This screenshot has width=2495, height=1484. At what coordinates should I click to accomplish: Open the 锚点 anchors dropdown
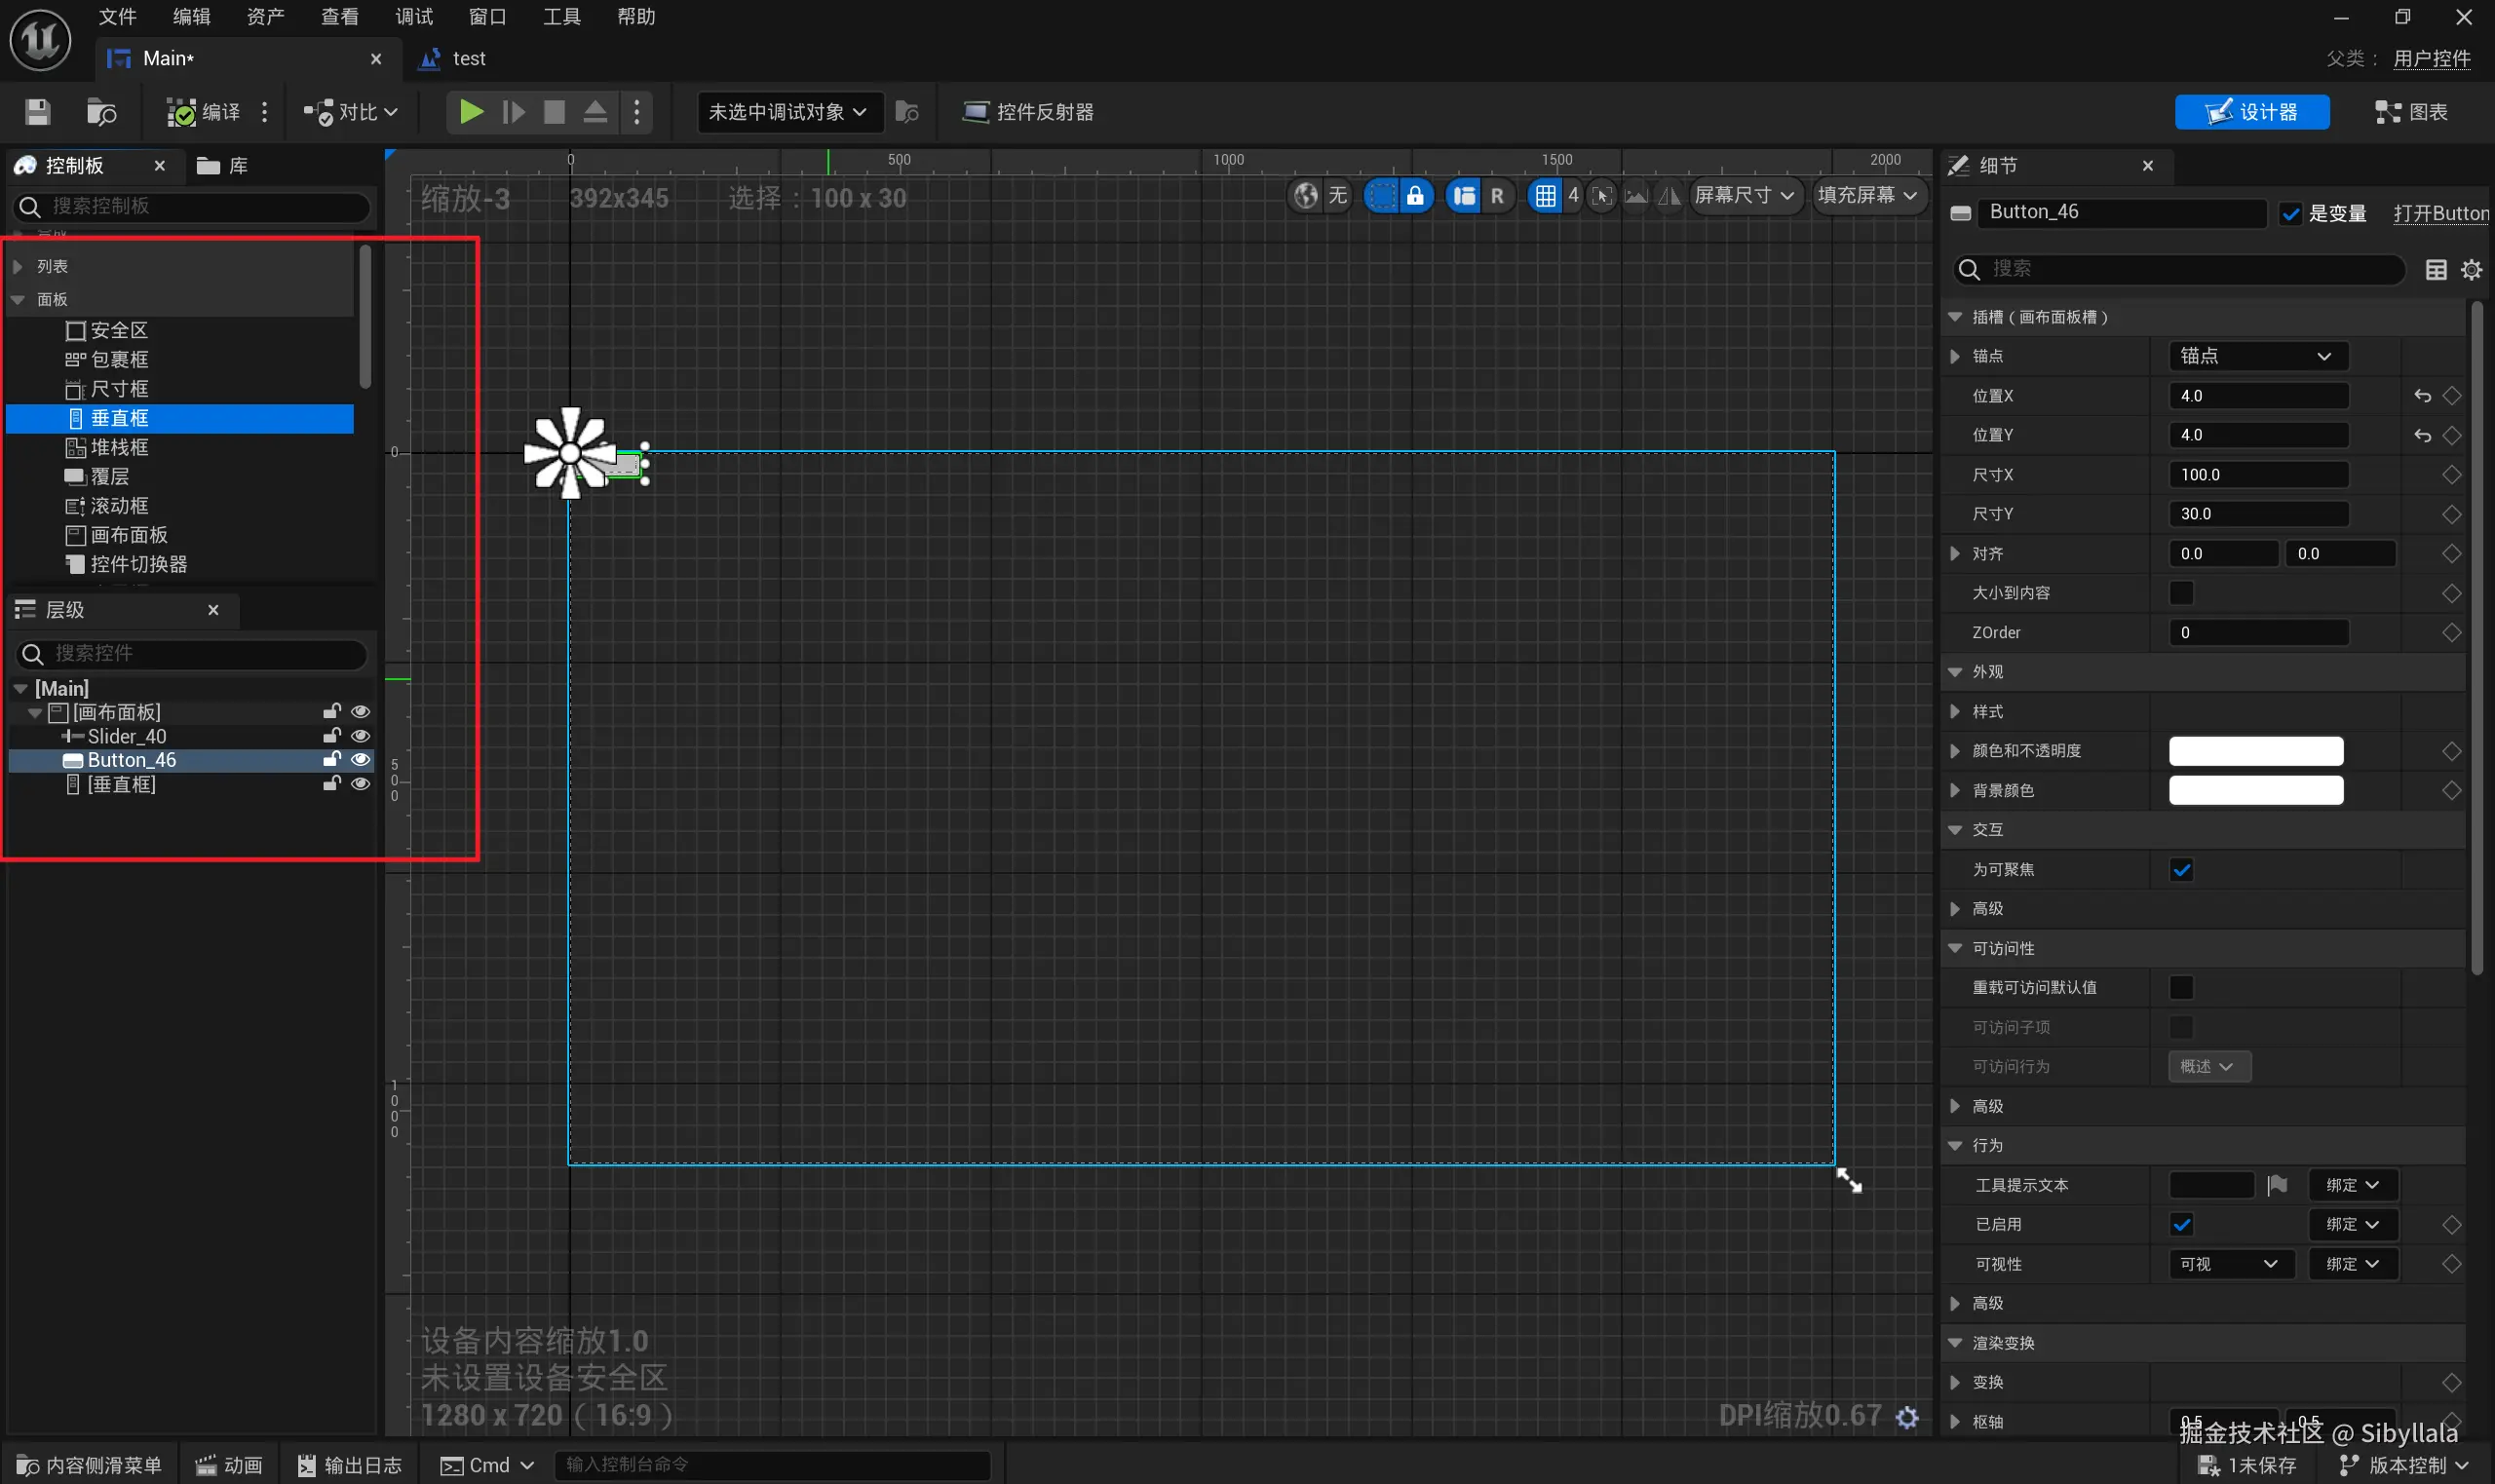tap(2257, 356)
